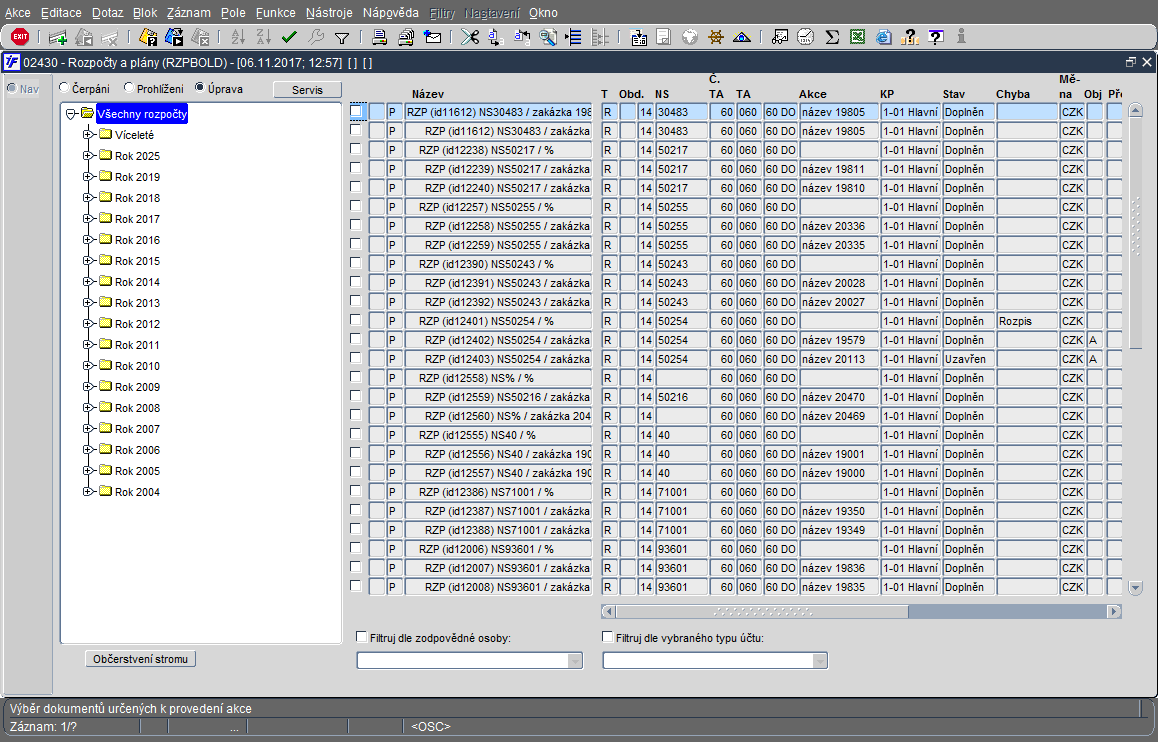Enable Filtruj dle zodpovědné osoby checkbox

(361, 636)
